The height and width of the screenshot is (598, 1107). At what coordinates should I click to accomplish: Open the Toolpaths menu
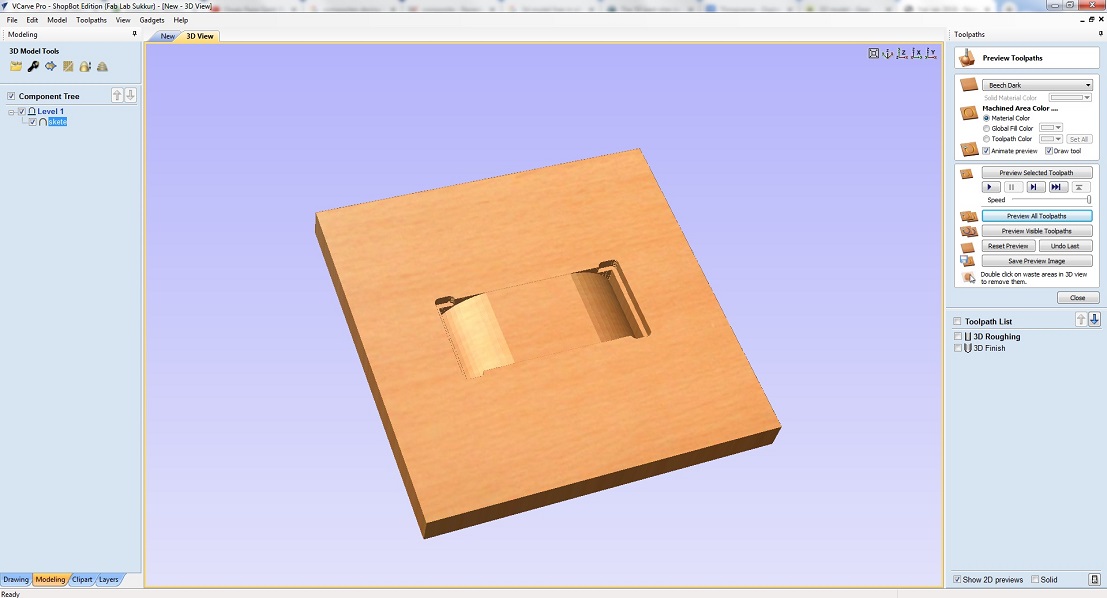[x=92, y=20]
